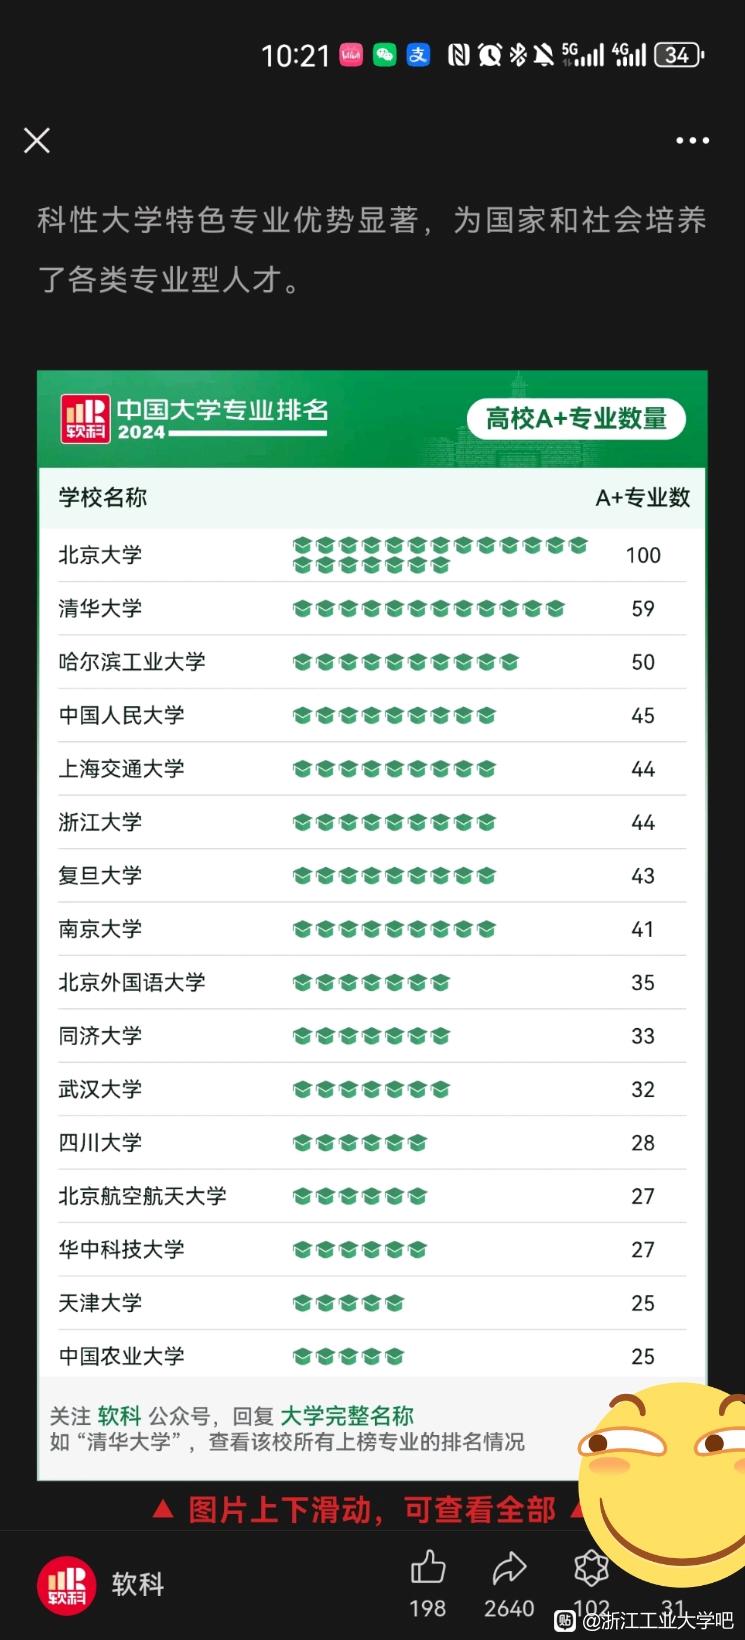This screenshot has width=745, height=1640.
Task: Open the three-dot more options menu
Action: coord(692,141)
